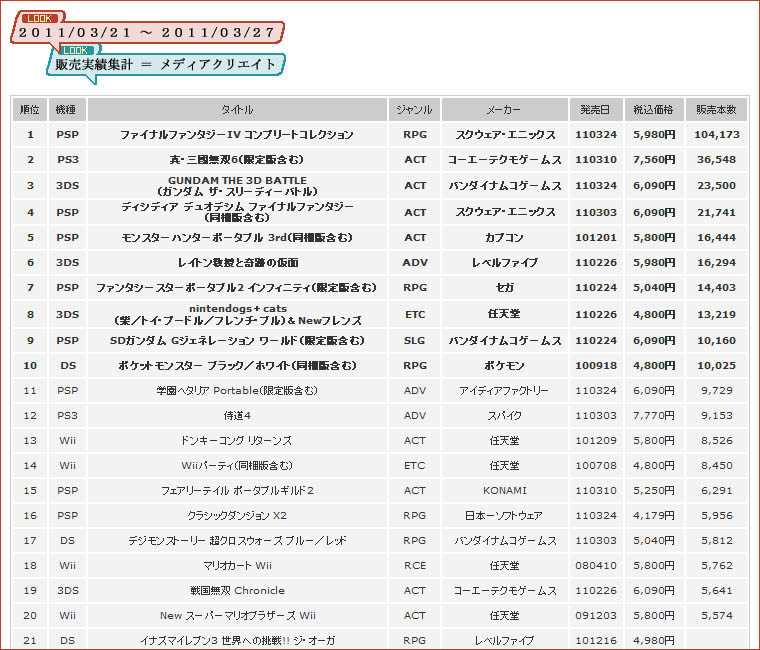Select title ドンキーコング リターンズ
The height and width of the screenshot is (650, 760).
(237, 441)
